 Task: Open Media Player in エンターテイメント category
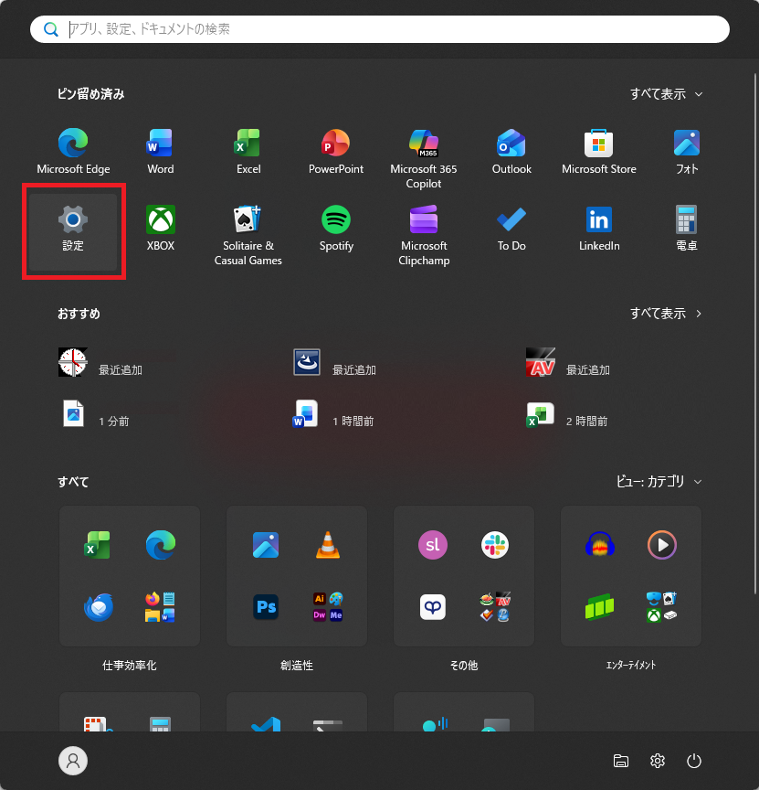point(662,545)
